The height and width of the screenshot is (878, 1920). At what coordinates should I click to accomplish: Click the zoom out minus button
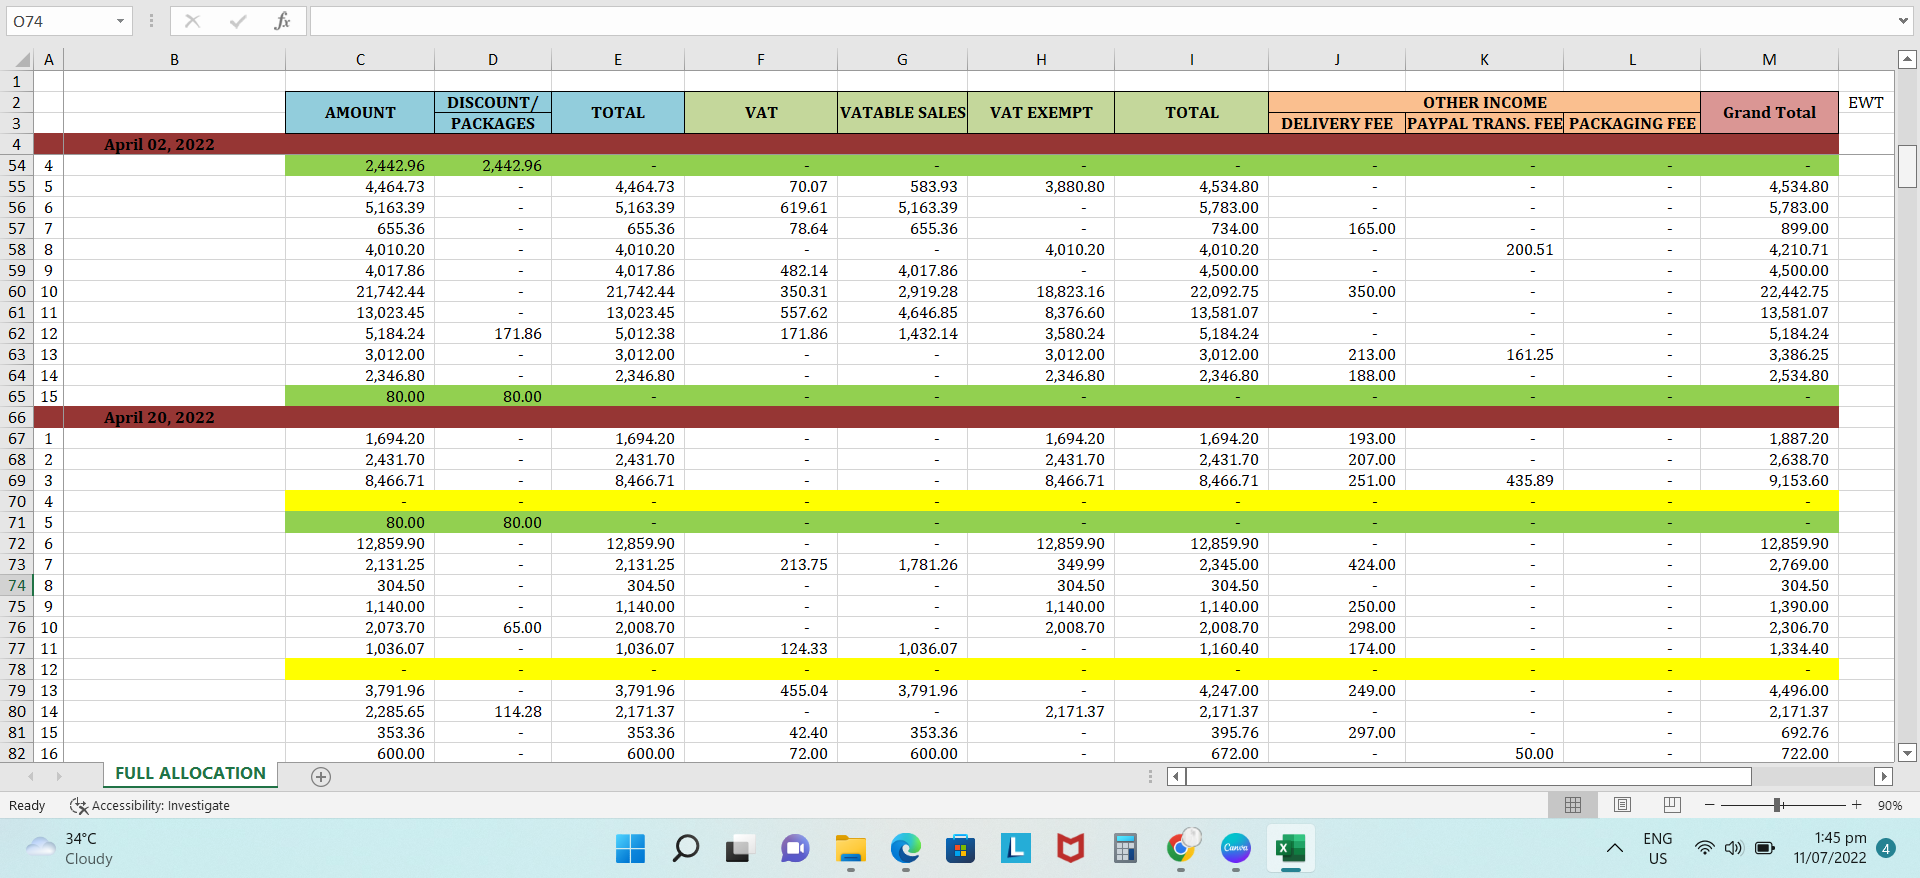[1710, 805]
